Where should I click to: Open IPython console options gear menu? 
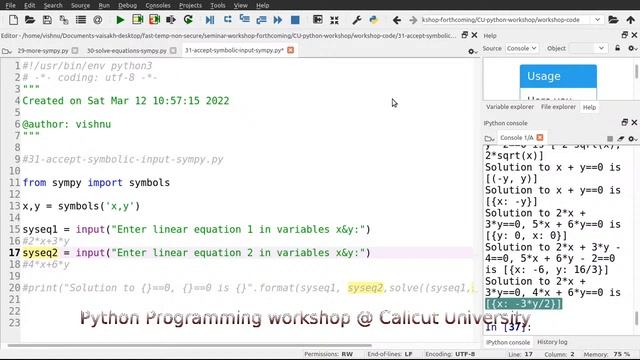[632, 138]
